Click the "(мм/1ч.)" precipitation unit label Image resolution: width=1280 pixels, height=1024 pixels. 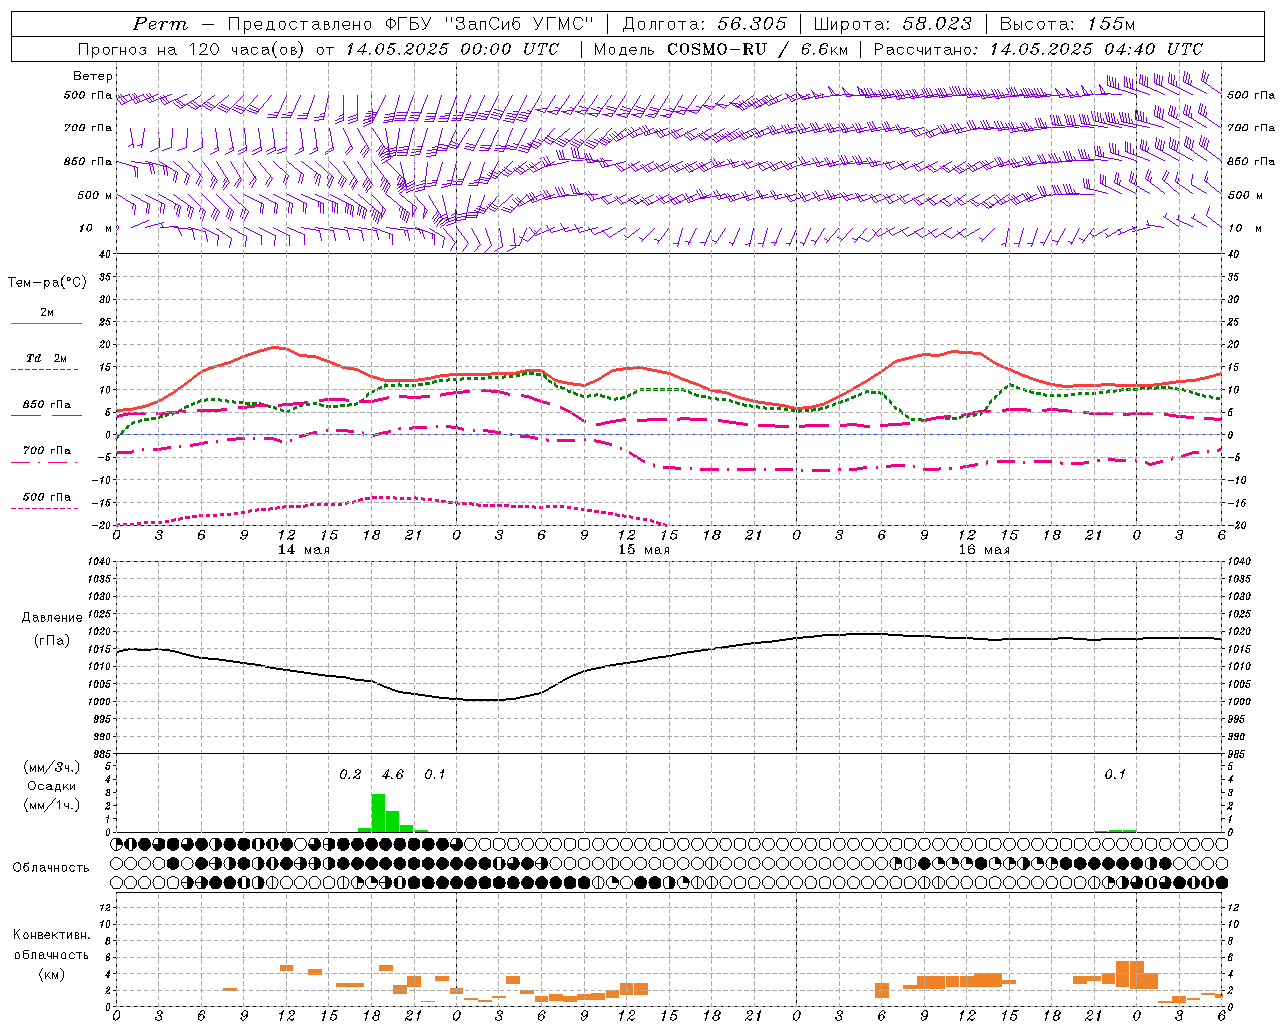point(51,805)
